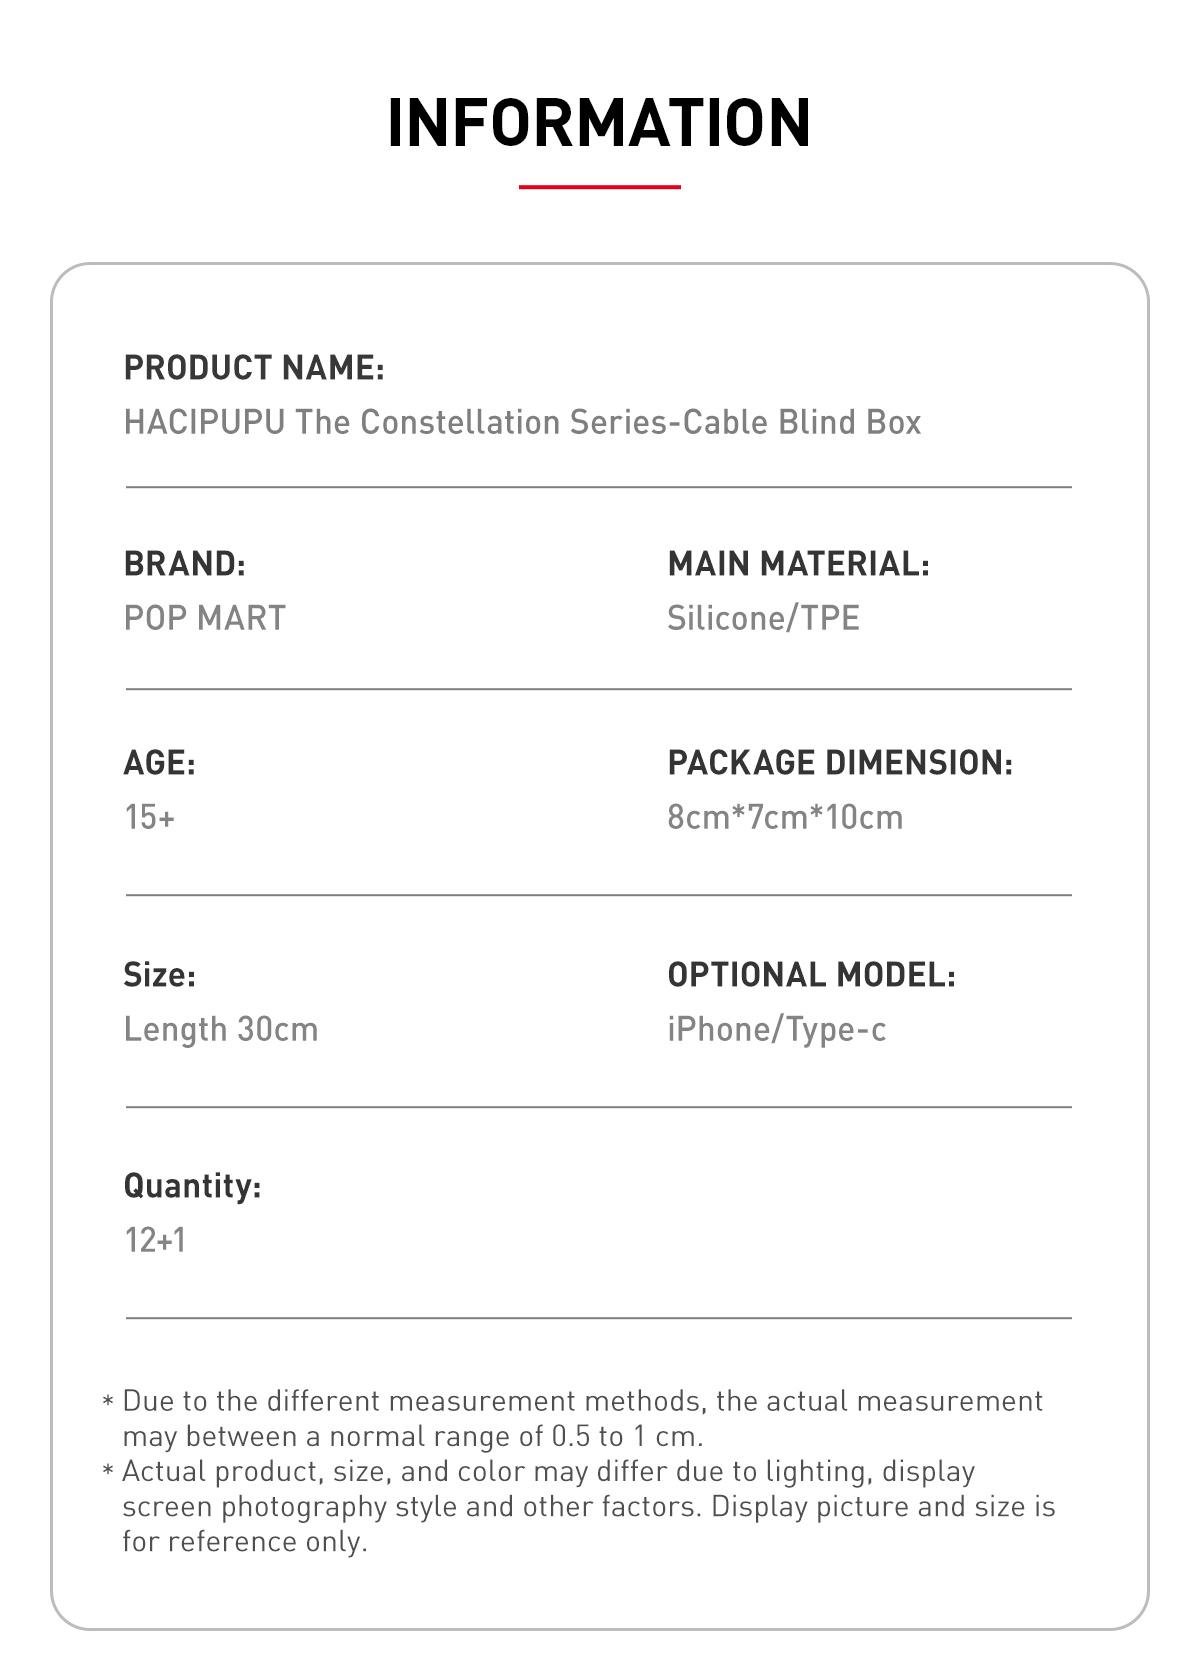Select the PACKAGE DIMENSION label
The height and width of the screenshot is (1660, 1200).
840,762
